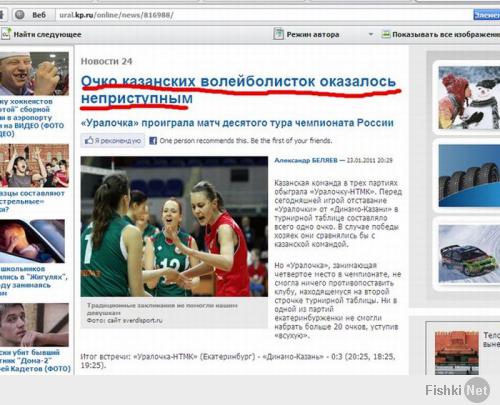The height and width of the screenshot is (405, 500).
Task: Open author link Александр БЕЛЯЕВ
Action: tap(306, 160)
